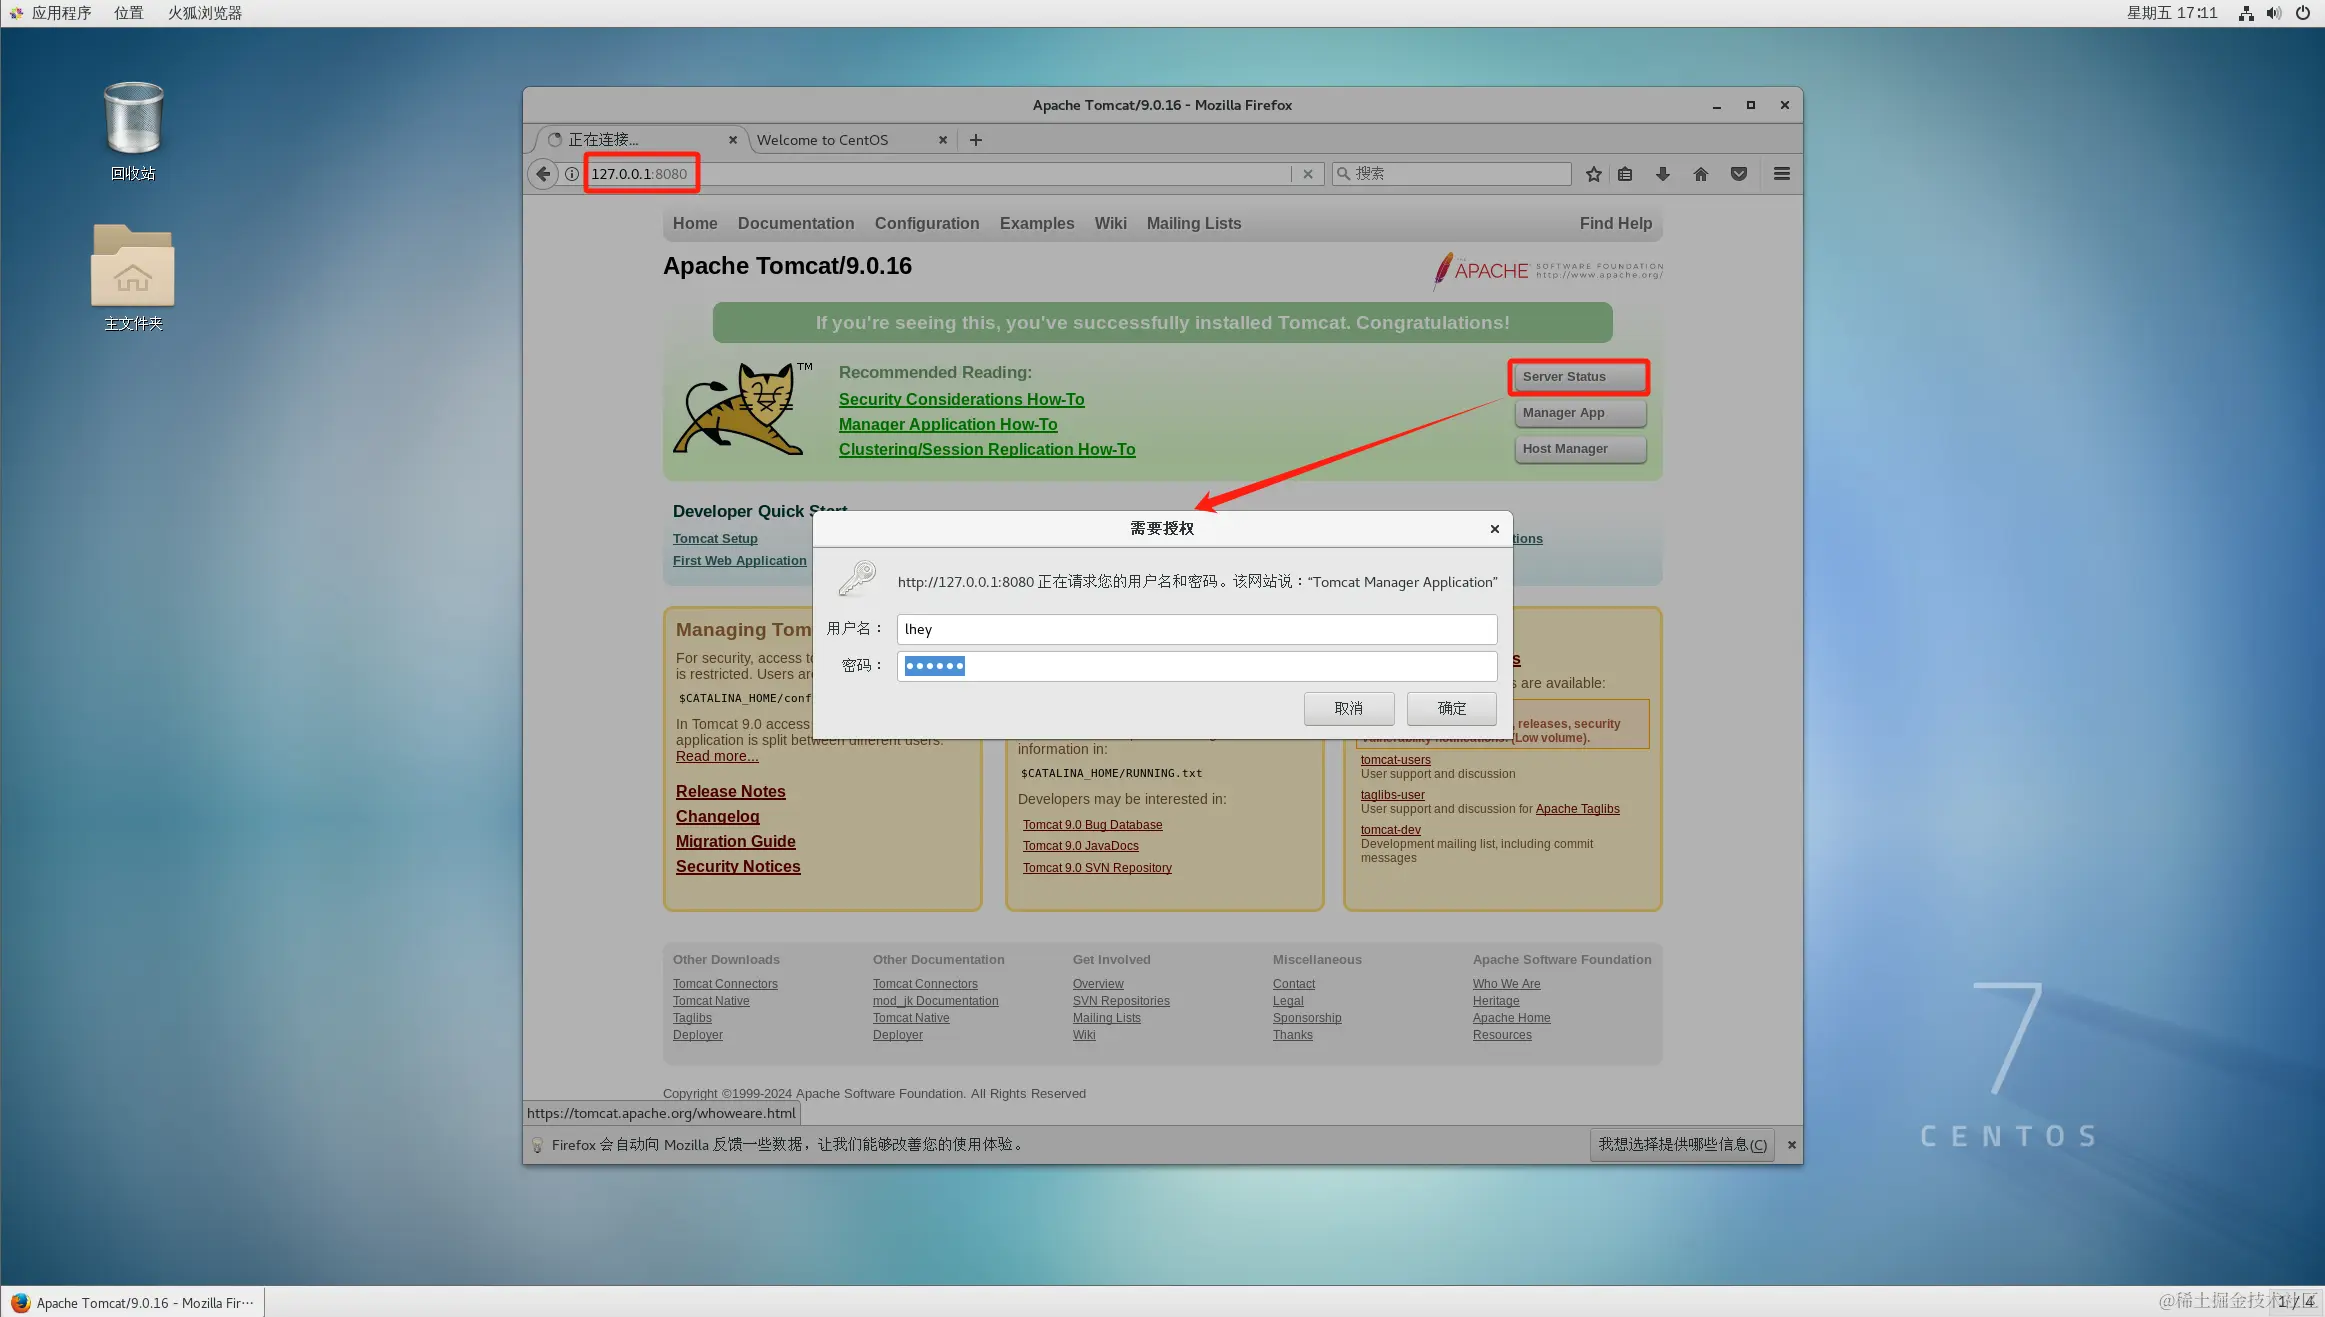Screen dimensions: 2325x1317
Task: Click the Apache feather logo
Action: [x=1548, y=270]
